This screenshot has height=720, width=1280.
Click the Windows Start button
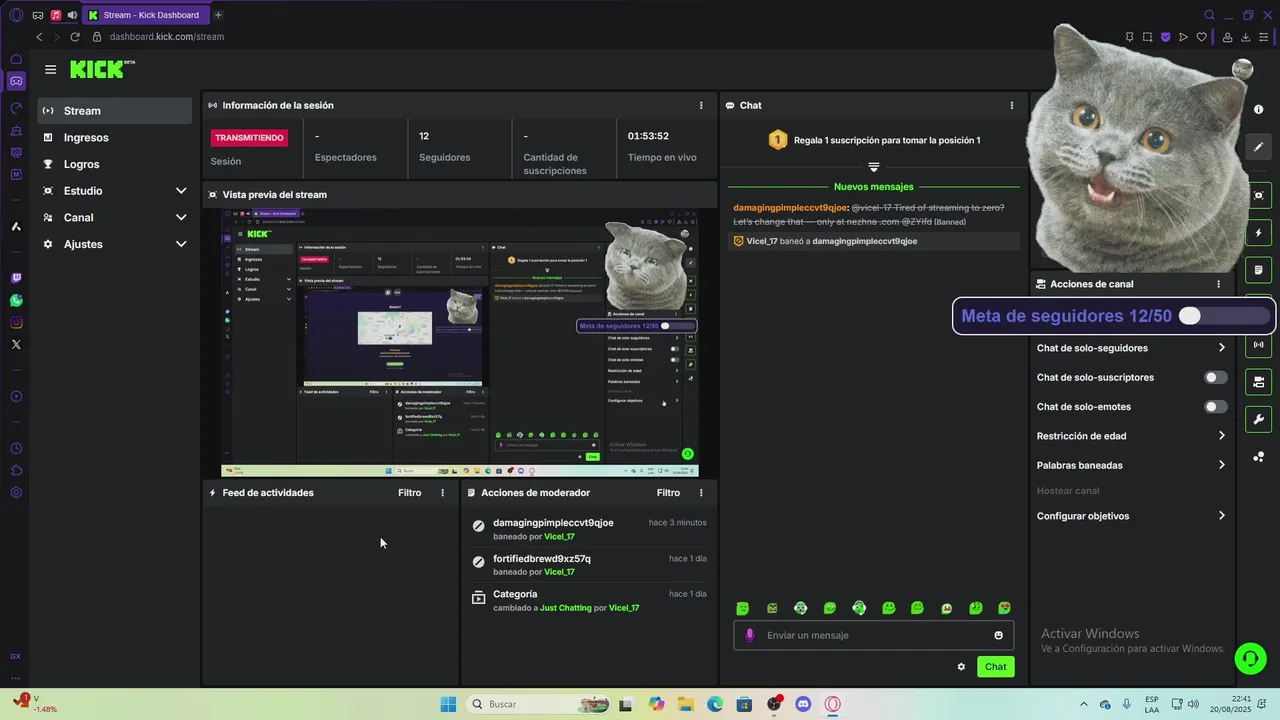coord(448,704)
